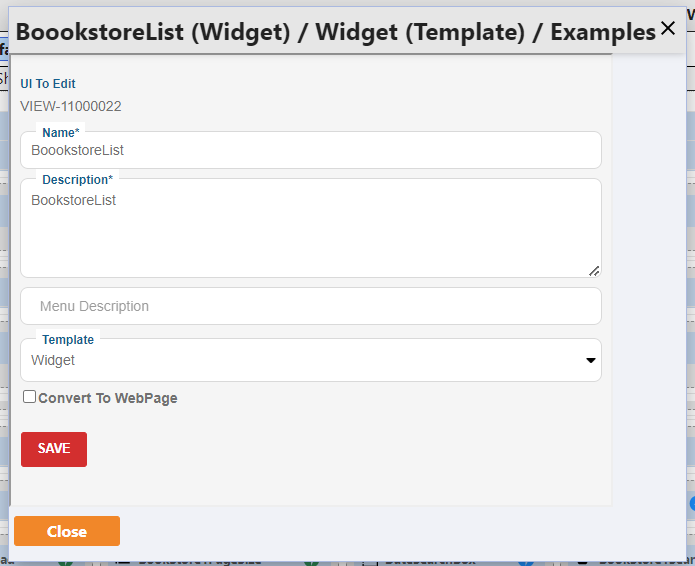Select the Widget value in Template field
Image resolution: width=695 pixels, height=566 pixels.
pyautogui.click(x=53, y=360)
